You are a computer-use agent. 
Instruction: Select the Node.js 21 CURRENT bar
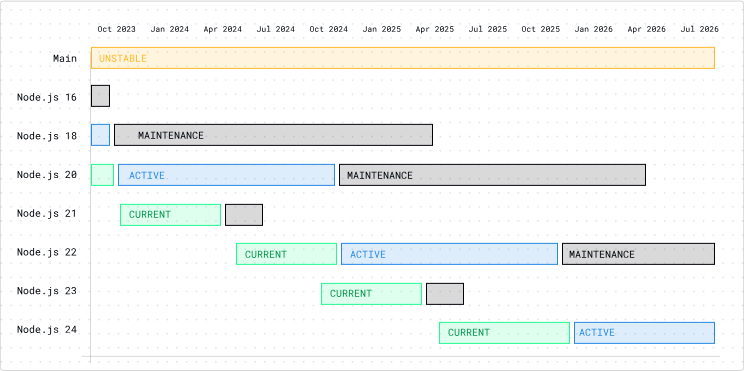(170, 214)
